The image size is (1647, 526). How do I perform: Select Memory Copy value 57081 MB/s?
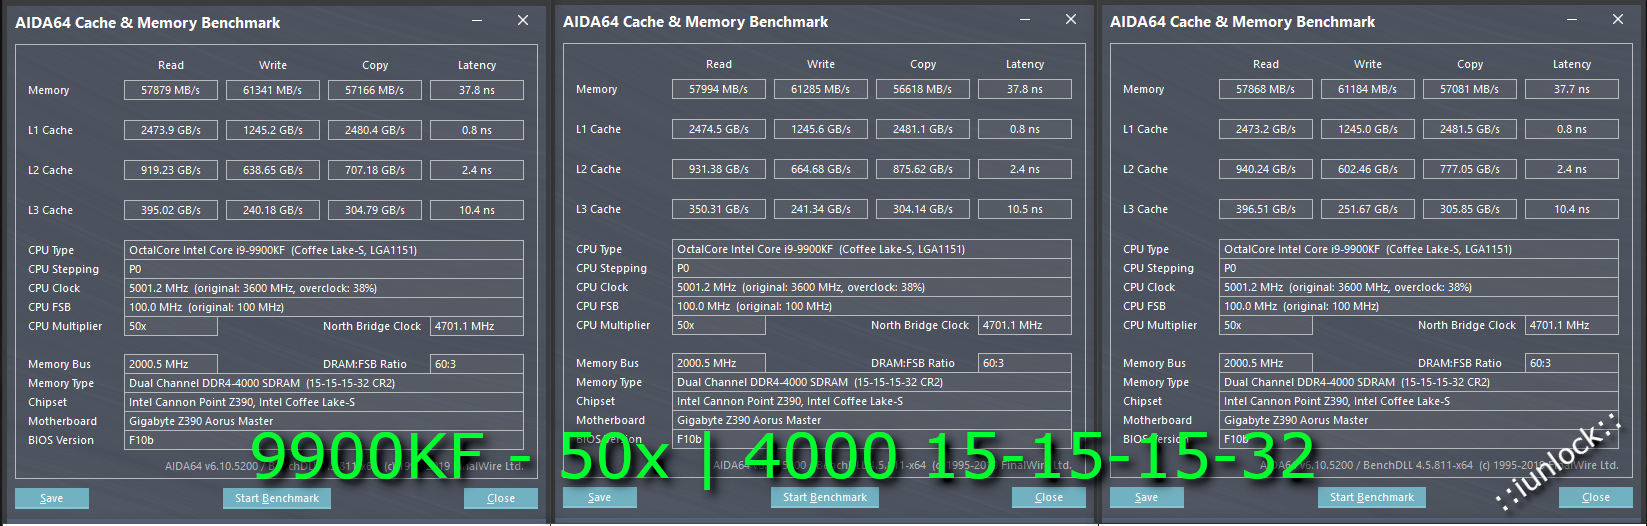pyautogui.click(x=1470, y=89)
